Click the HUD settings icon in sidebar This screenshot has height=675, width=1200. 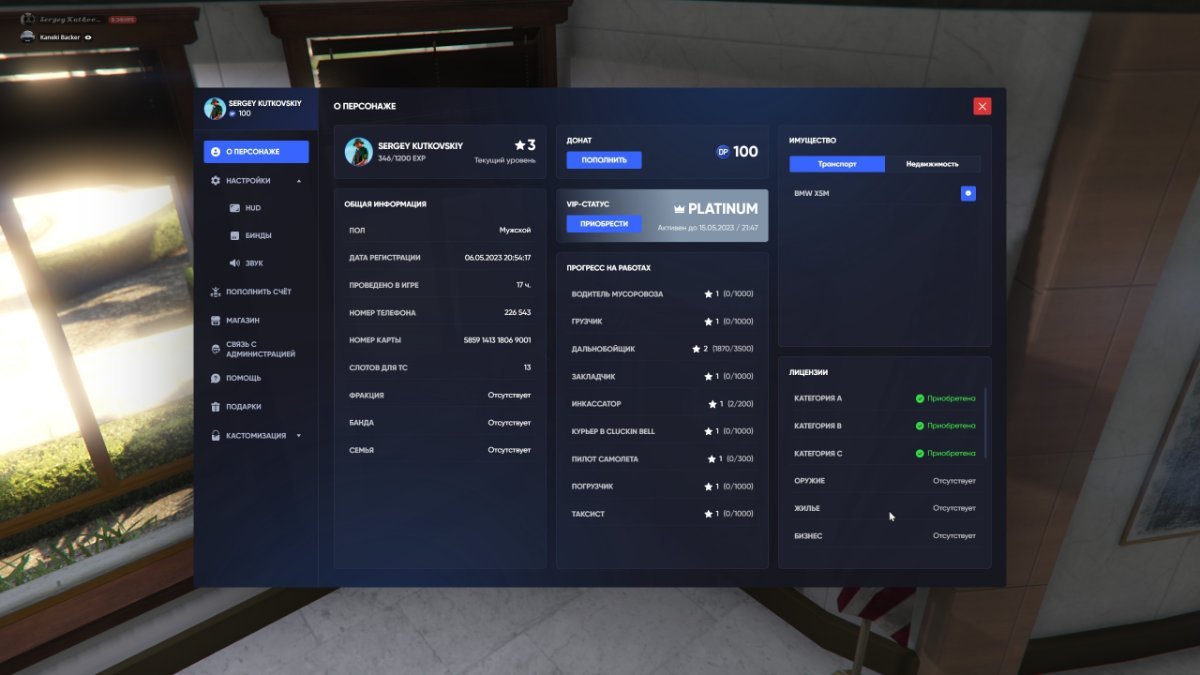(234, 208)
